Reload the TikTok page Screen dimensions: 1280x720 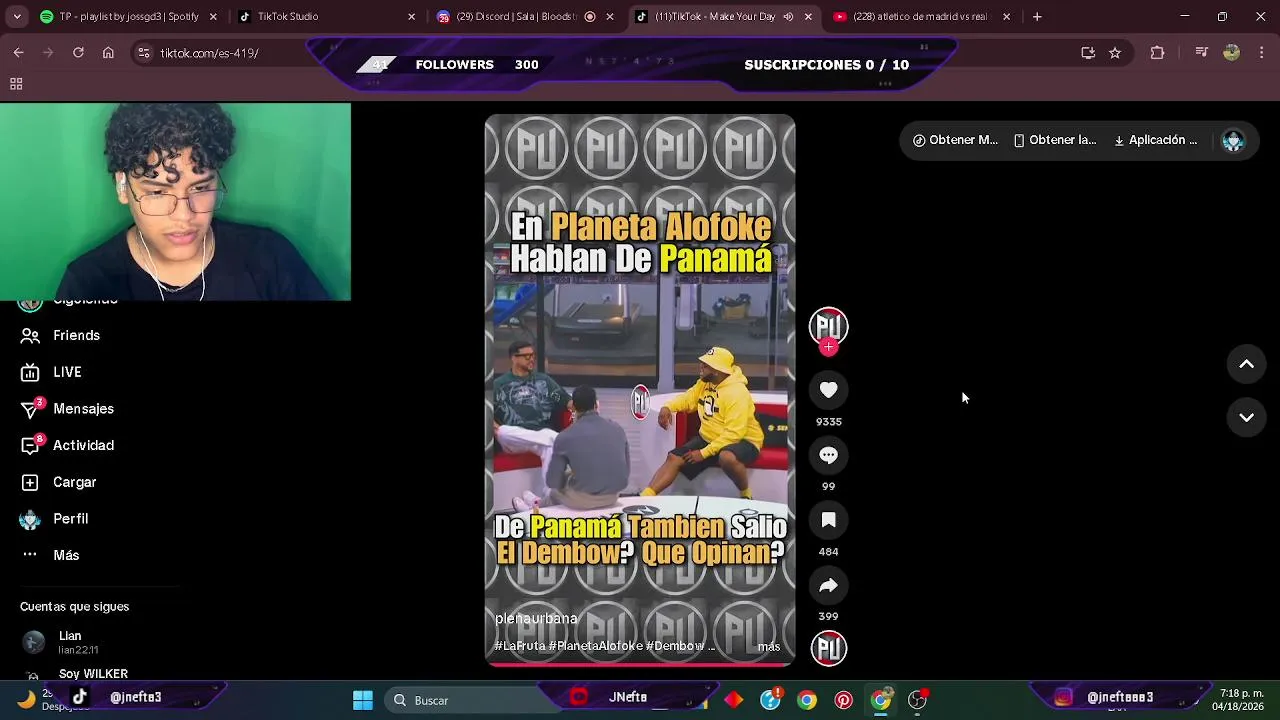(x=78, y=53)
